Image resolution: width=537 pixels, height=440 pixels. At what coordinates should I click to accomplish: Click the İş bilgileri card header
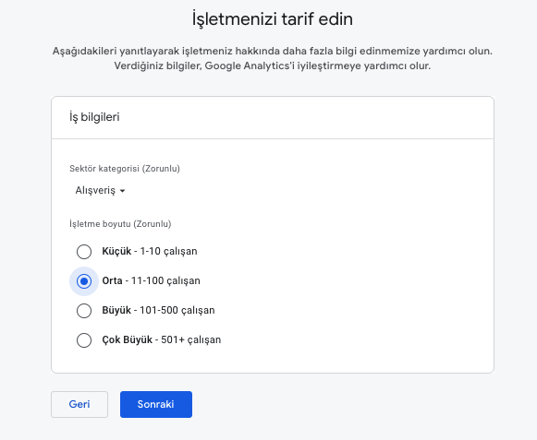pos(273,117)
